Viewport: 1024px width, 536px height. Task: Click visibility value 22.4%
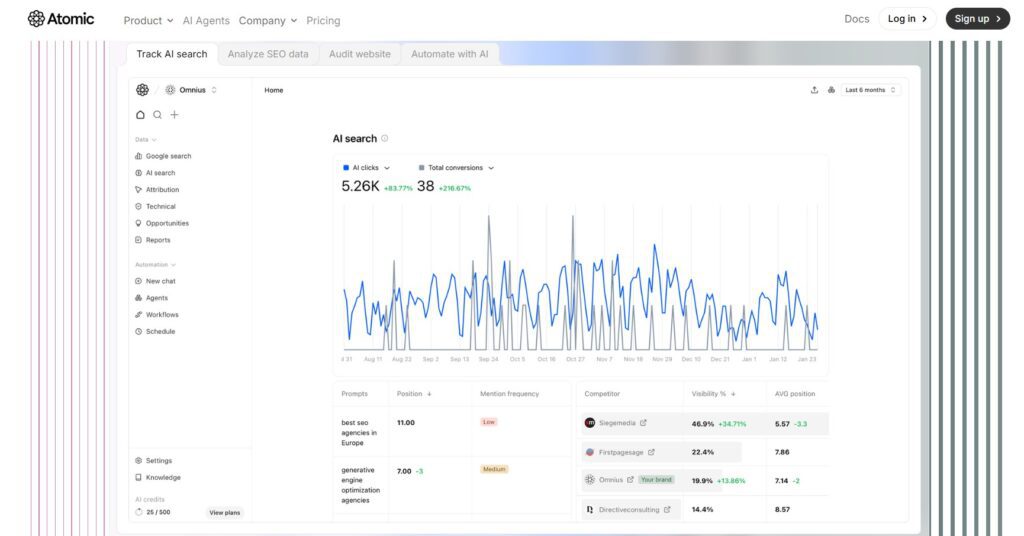tap(703, 452)
